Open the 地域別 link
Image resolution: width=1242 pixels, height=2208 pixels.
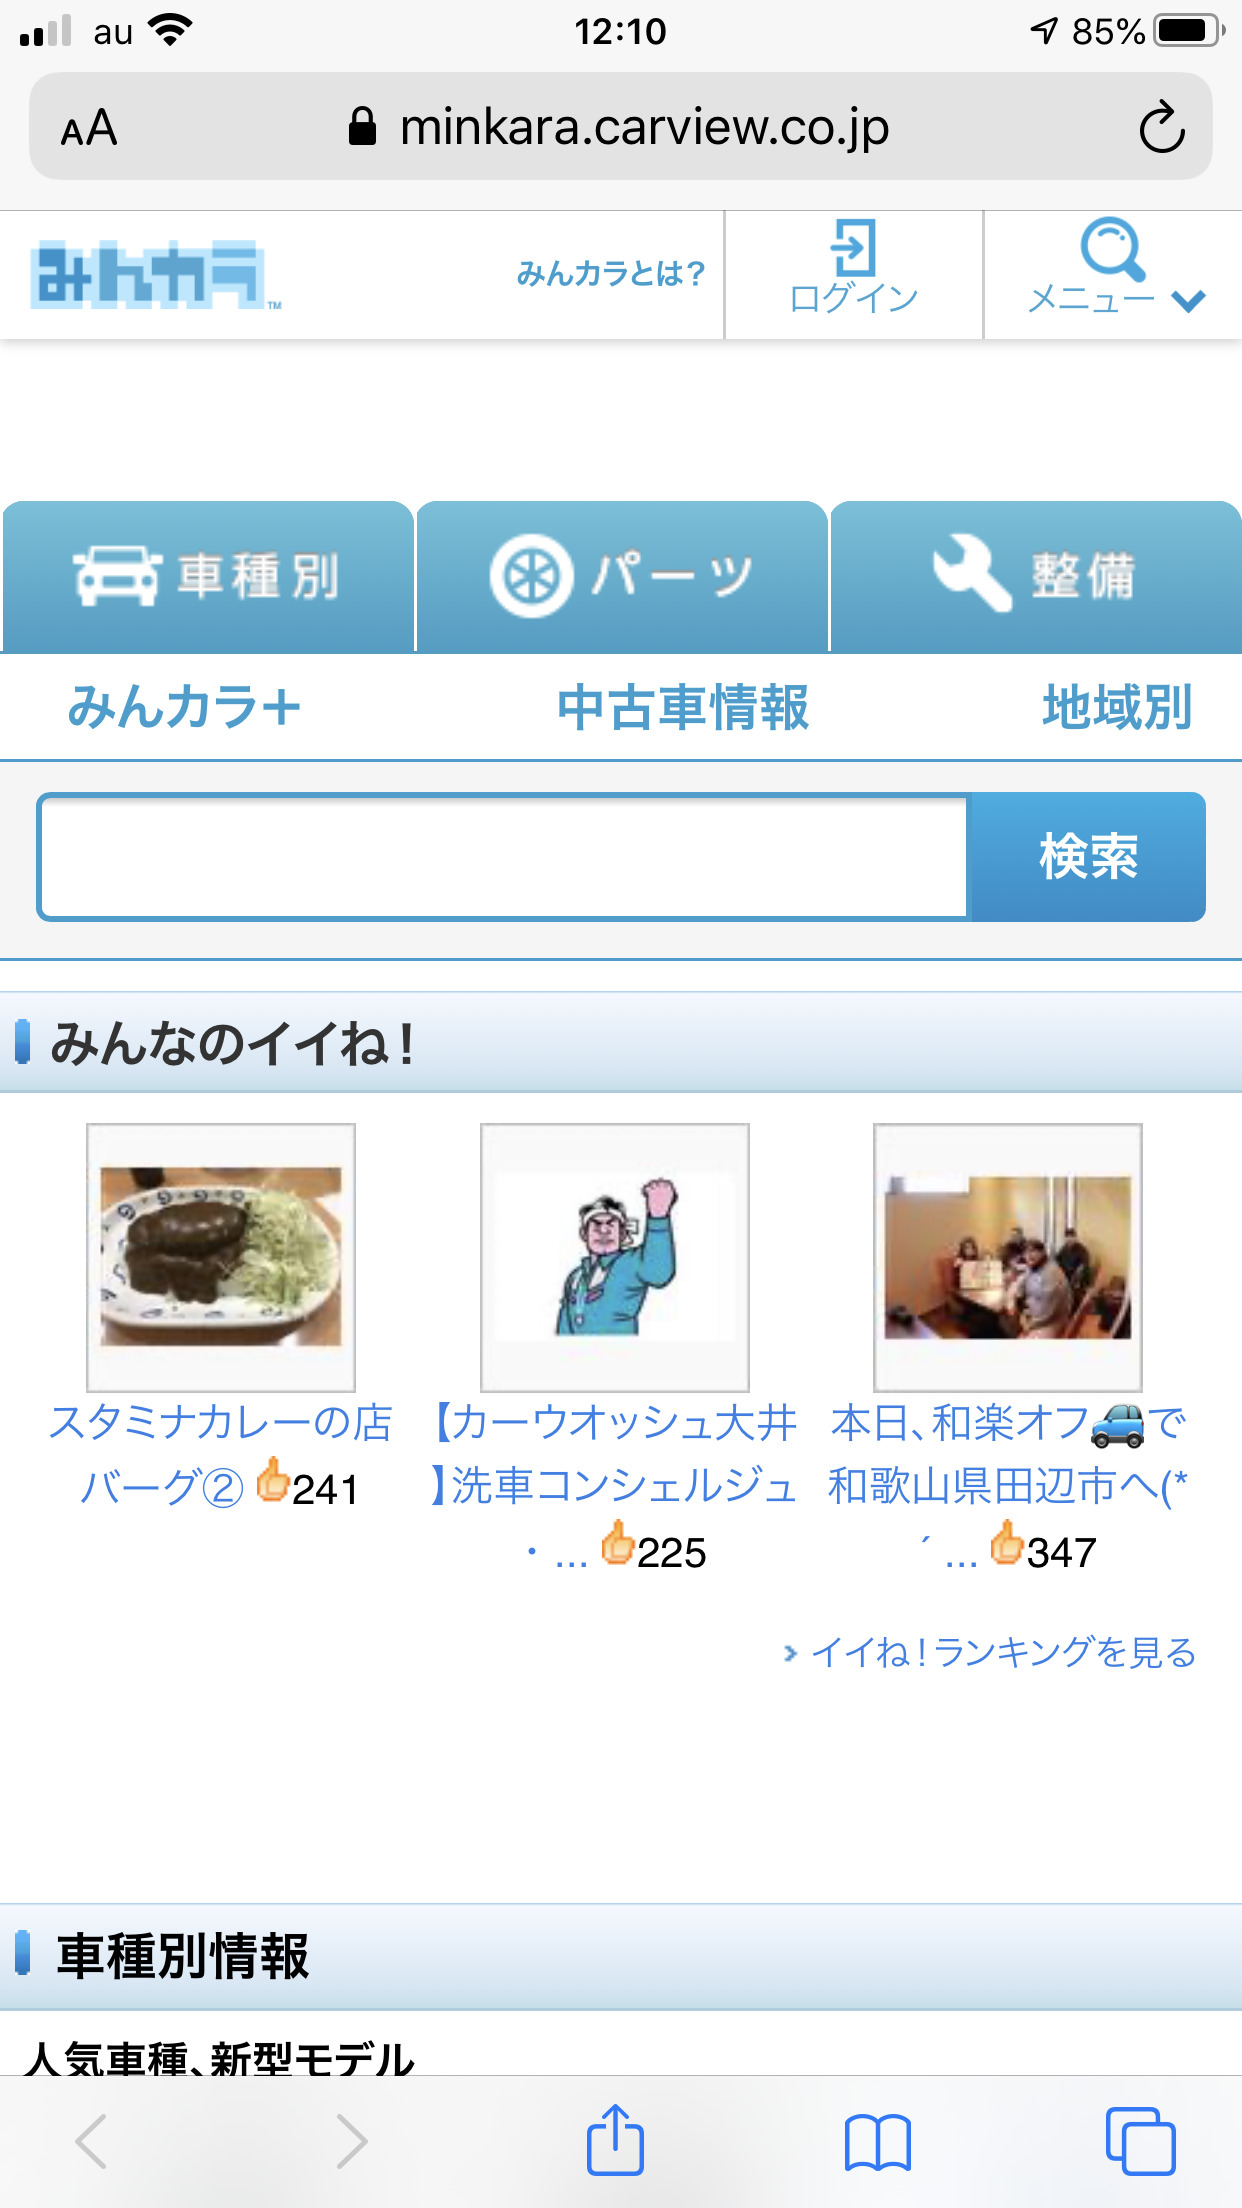(x=1117, y=707)
